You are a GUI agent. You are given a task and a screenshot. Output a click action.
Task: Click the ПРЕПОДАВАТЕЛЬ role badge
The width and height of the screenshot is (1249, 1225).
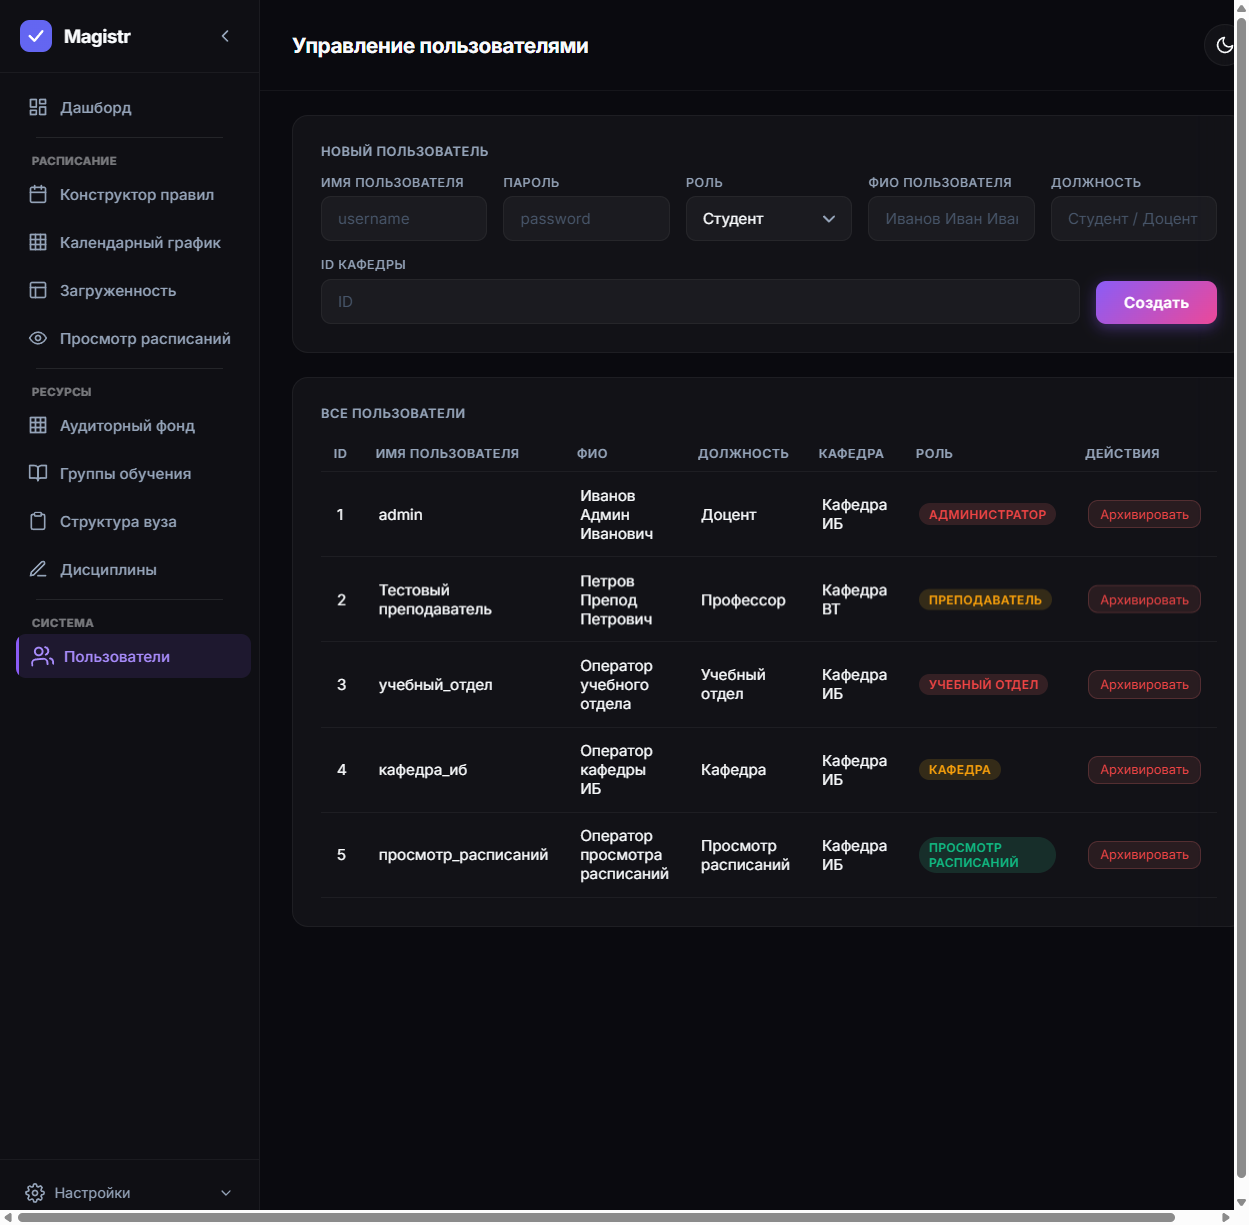click(x=985, y=600)
